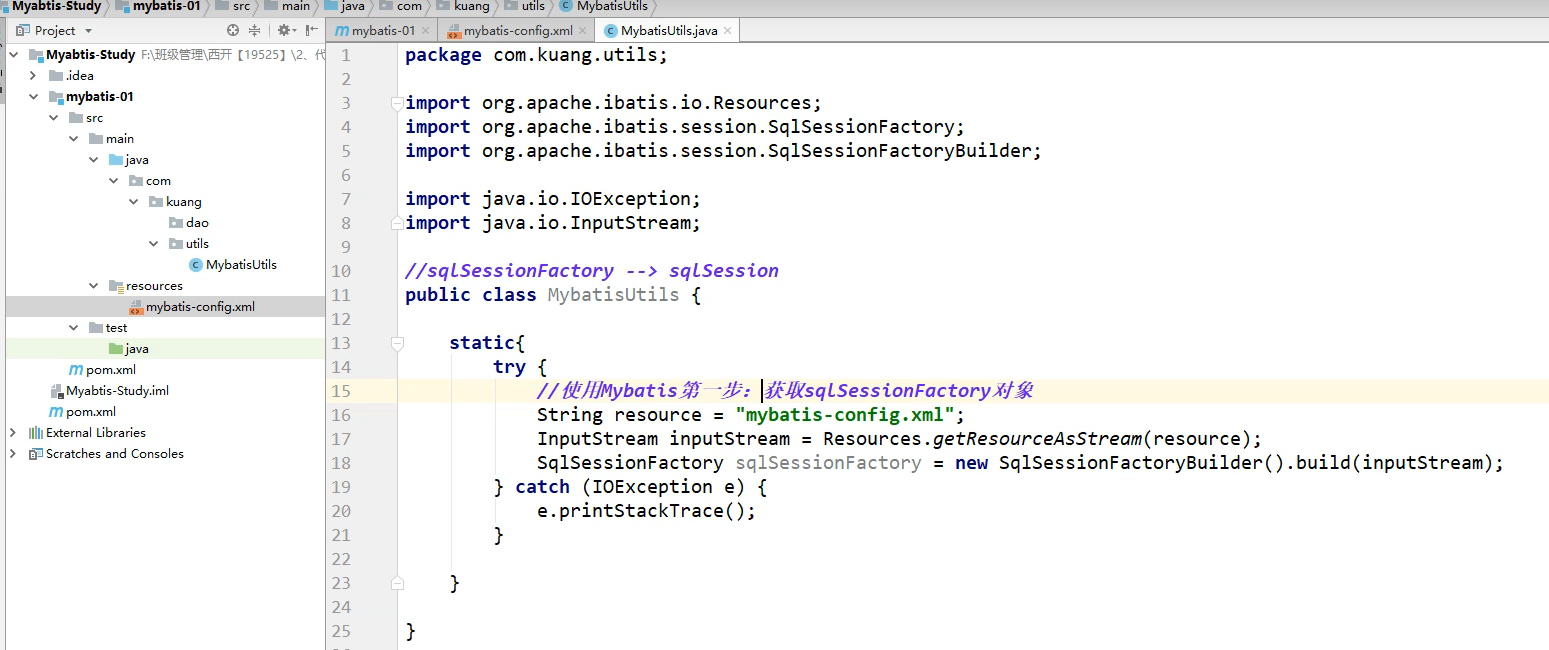This screenshot has width=1549, height=650.
Task: Click import java.io.InputStream line
Action: coord(553,223)
